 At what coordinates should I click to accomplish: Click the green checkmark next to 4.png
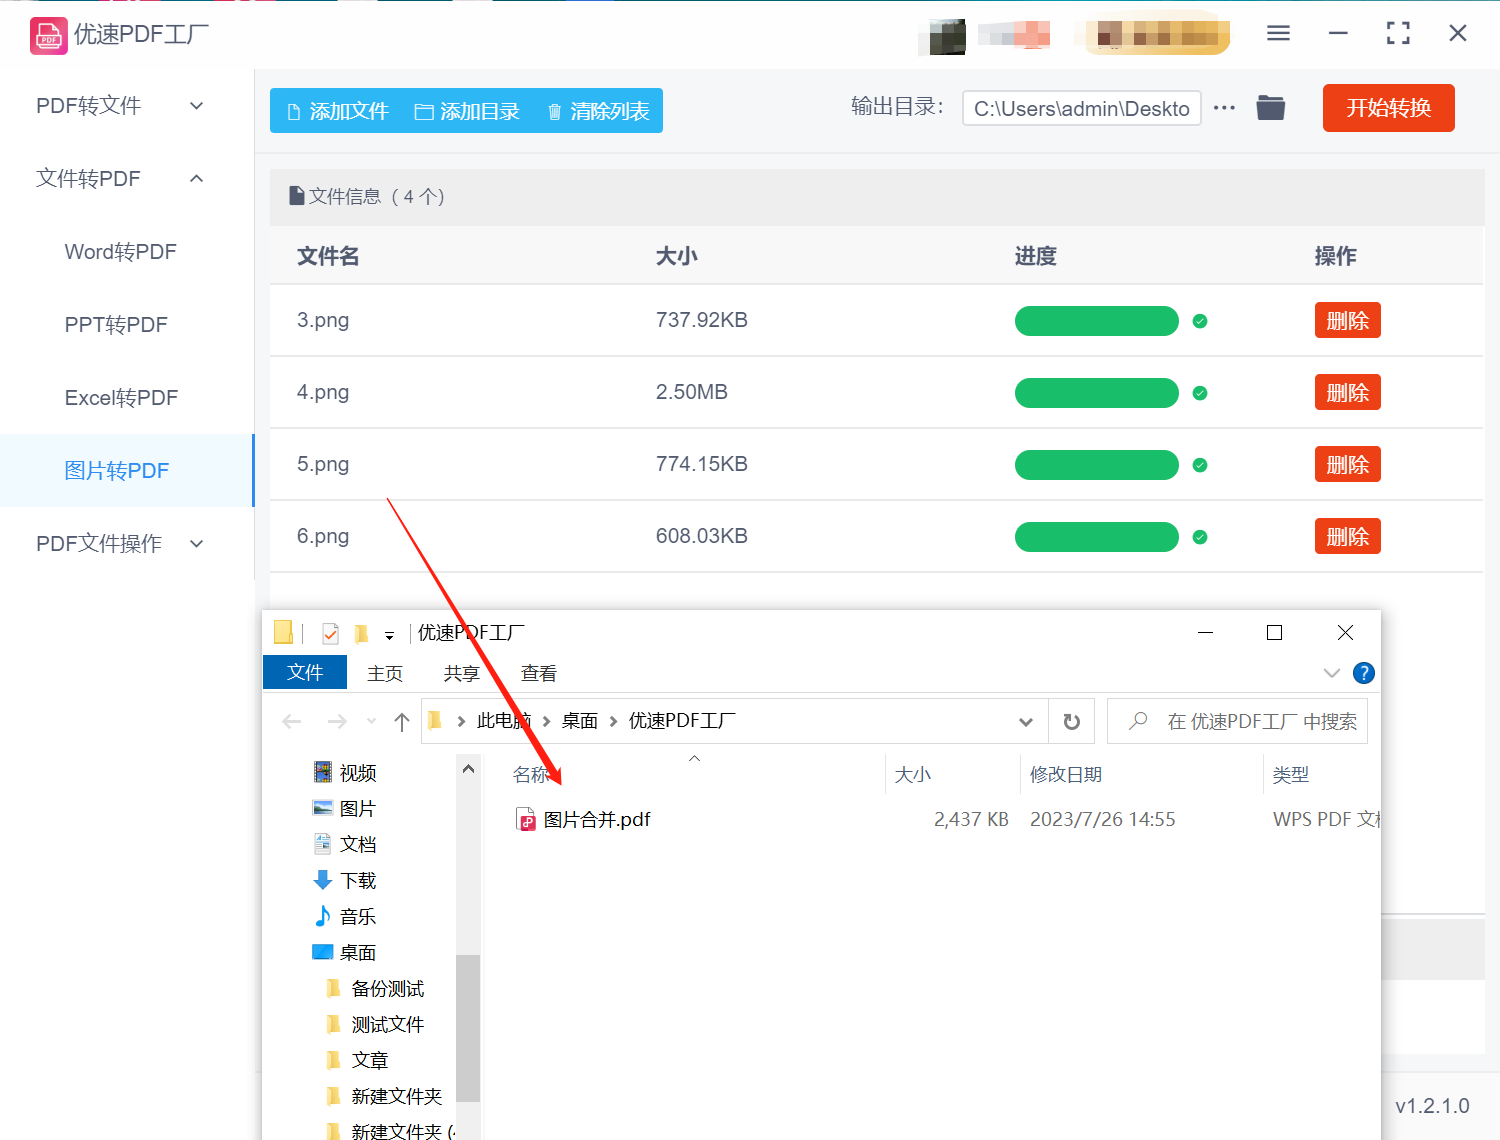(x=1200, y=393)
